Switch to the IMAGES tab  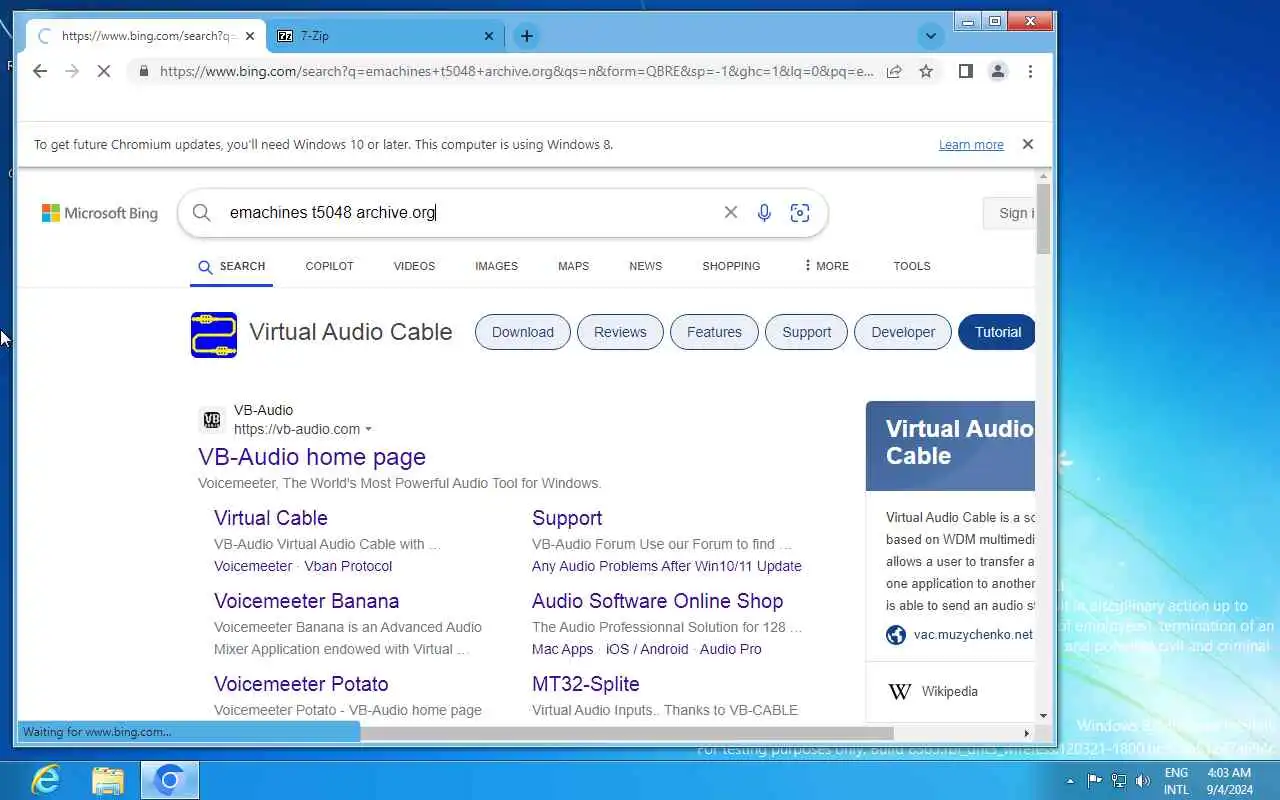496,266
